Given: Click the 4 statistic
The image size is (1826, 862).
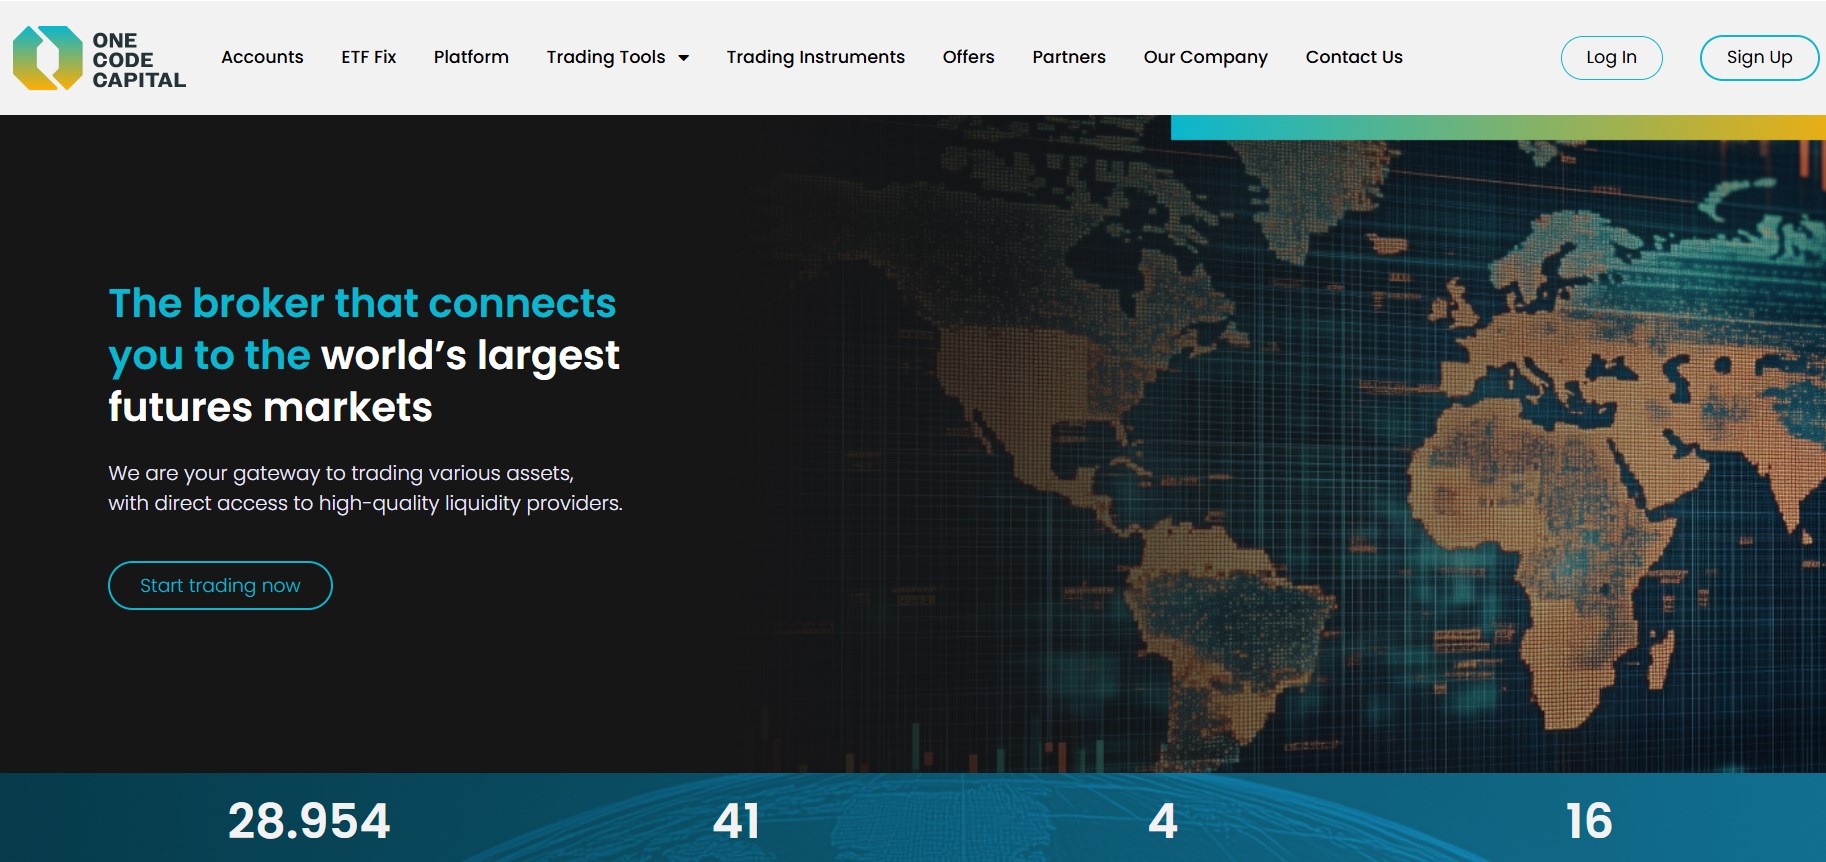Looking at the screenshot, I should (x=1163, y=821).
